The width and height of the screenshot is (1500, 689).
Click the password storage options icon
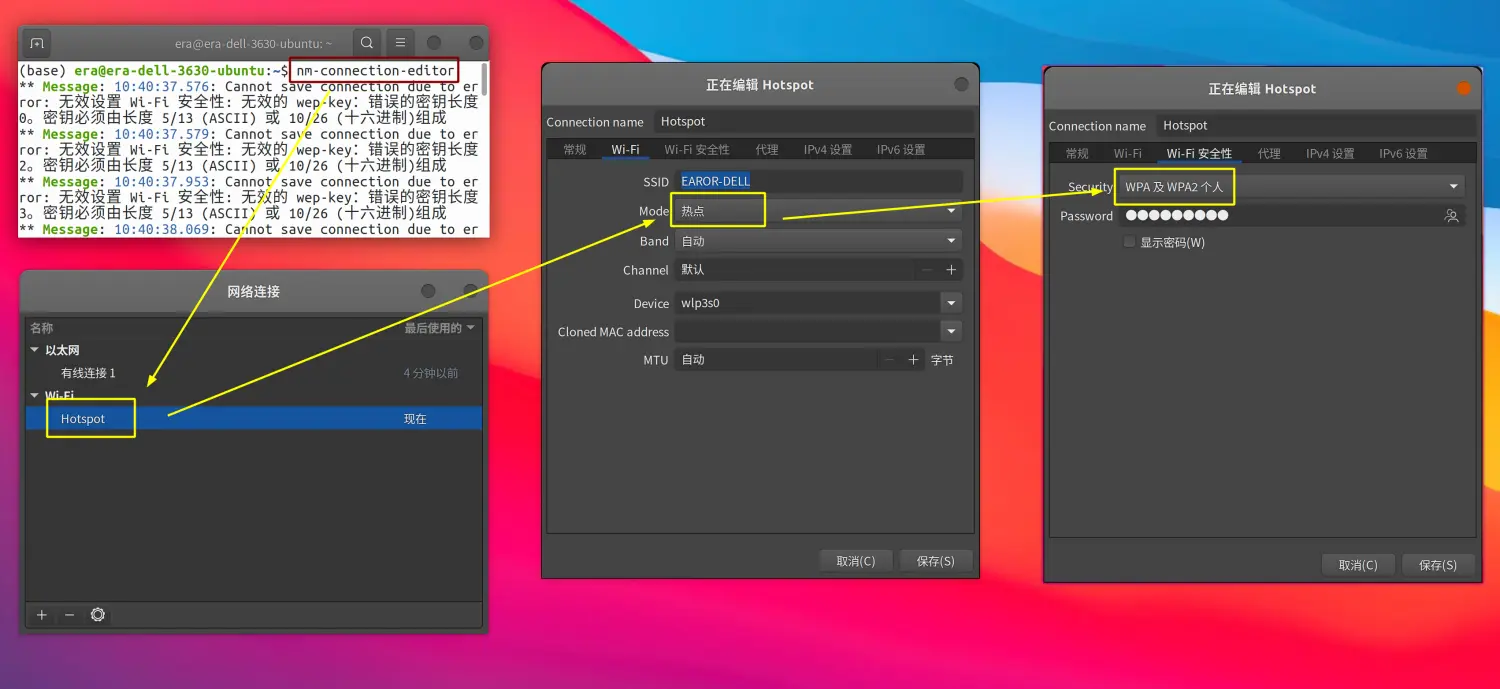(1451, 216)
